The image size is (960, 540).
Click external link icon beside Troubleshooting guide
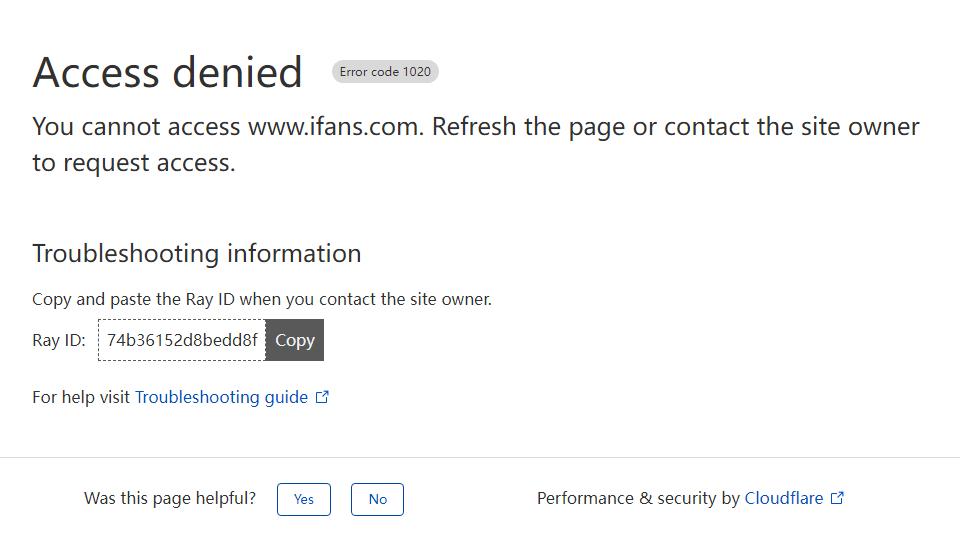[x=322, y=397]
